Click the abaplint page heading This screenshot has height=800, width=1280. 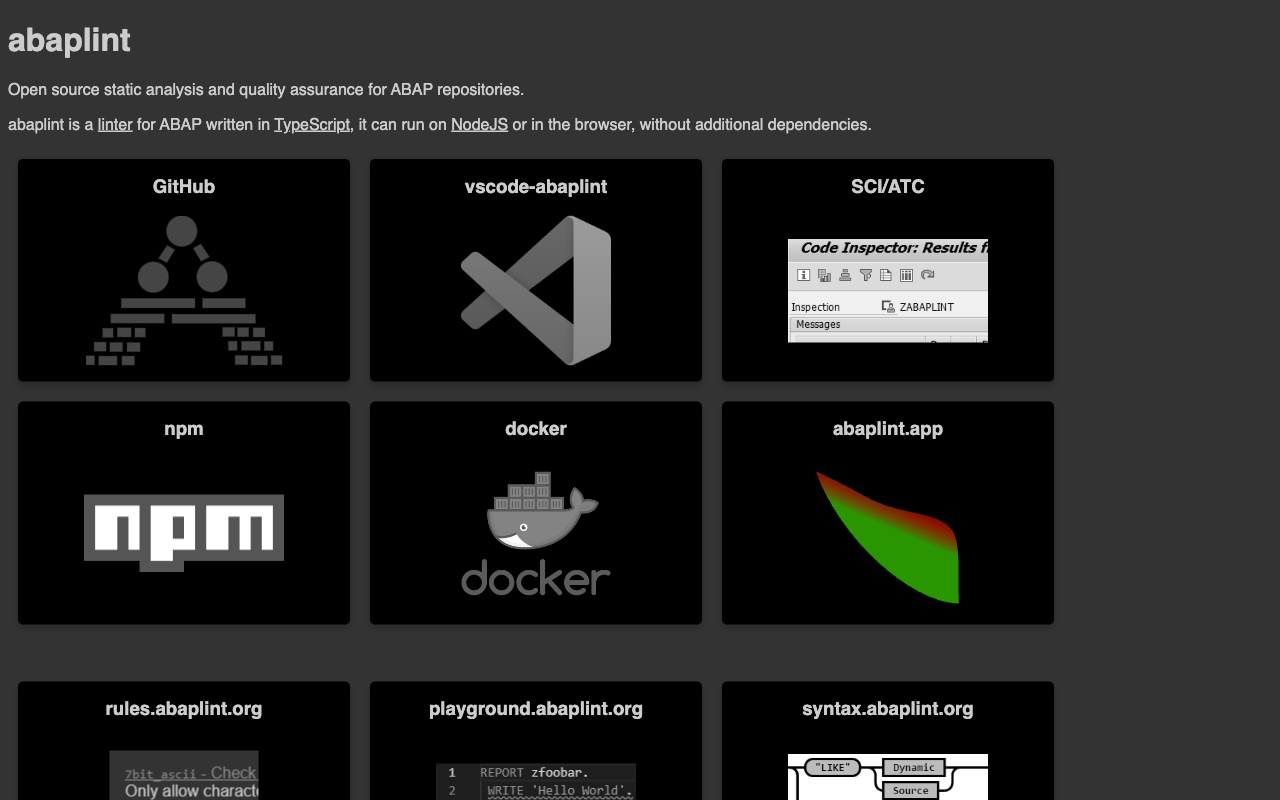[x=69, y=40]
